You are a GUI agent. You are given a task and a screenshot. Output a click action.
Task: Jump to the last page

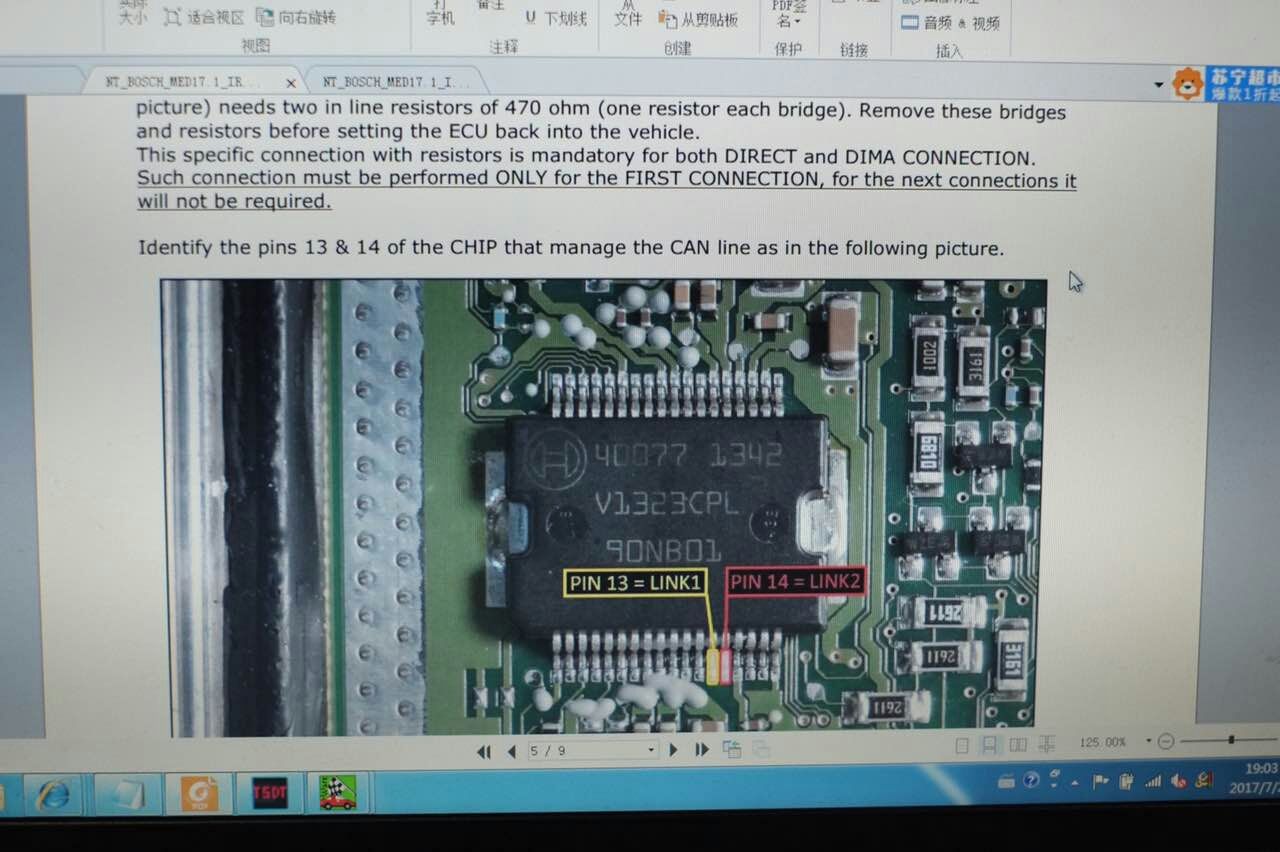[702, 749]
